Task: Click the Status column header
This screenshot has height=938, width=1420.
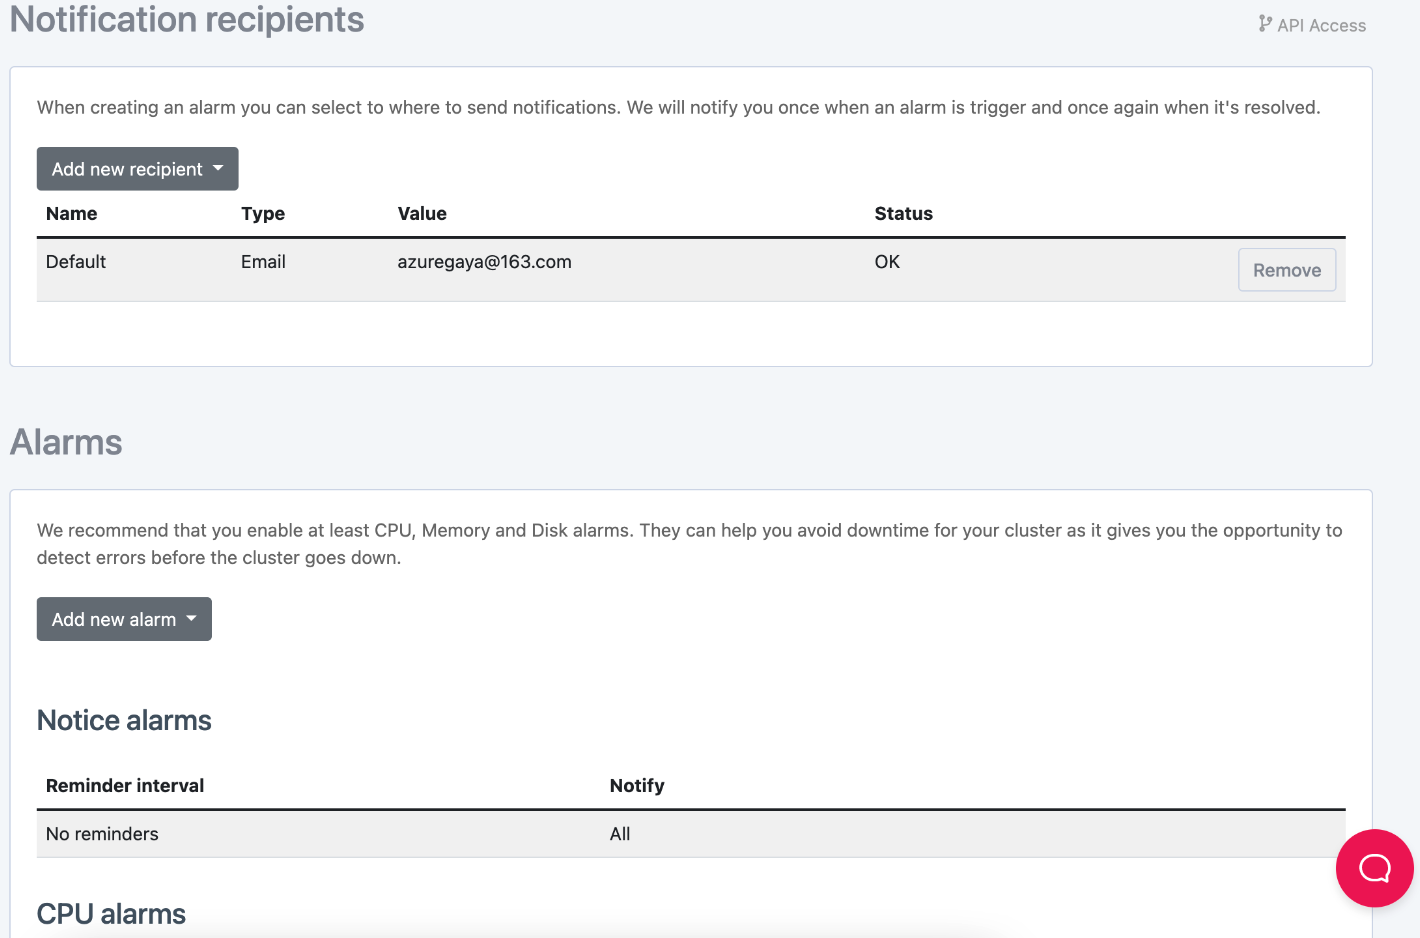Action: (x=903, y=214)
